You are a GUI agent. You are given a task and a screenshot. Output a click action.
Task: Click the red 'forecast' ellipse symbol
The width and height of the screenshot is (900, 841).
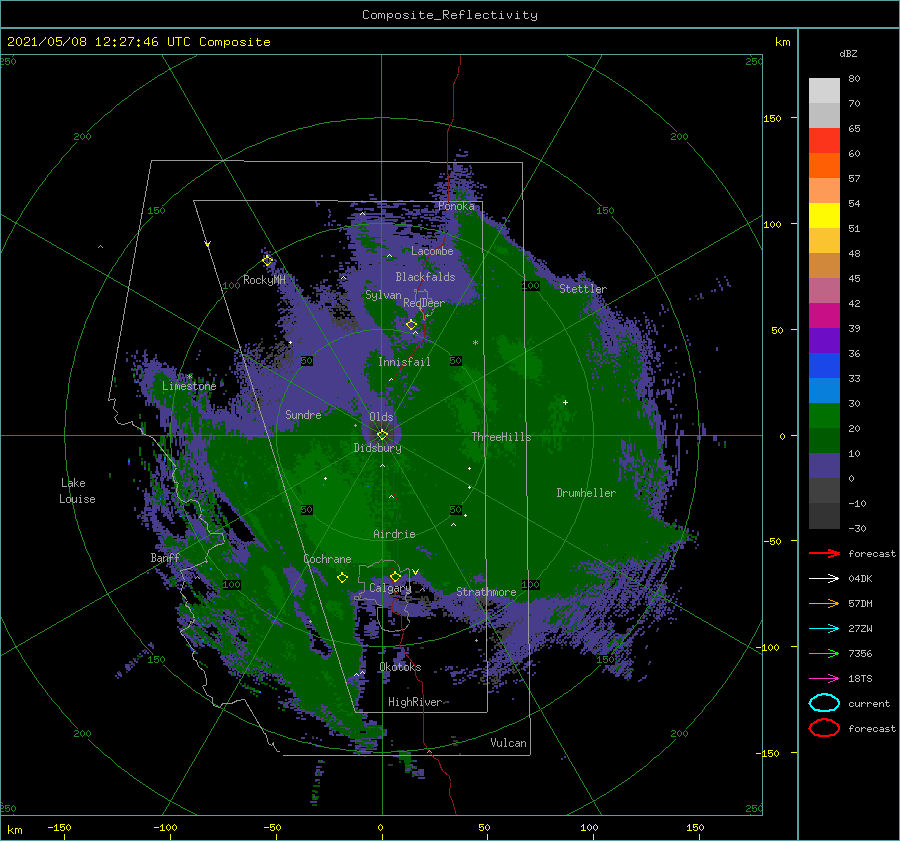point(824,728)
